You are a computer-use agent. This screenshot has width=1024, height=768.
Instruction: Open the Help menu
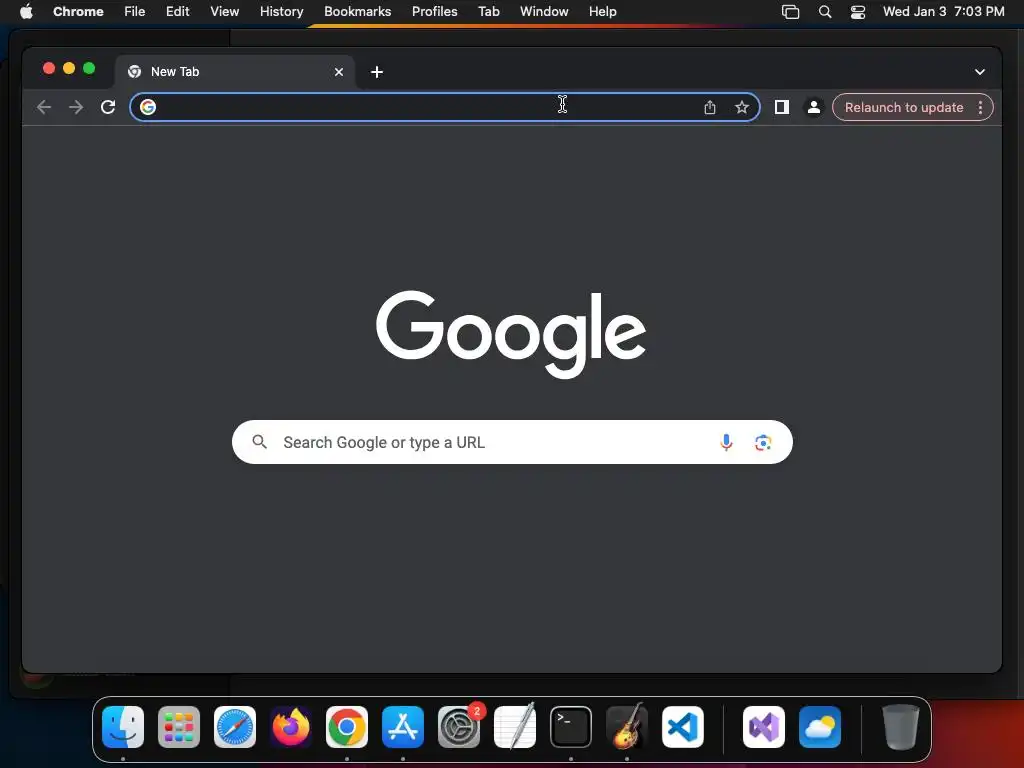(x=602, y=11)
